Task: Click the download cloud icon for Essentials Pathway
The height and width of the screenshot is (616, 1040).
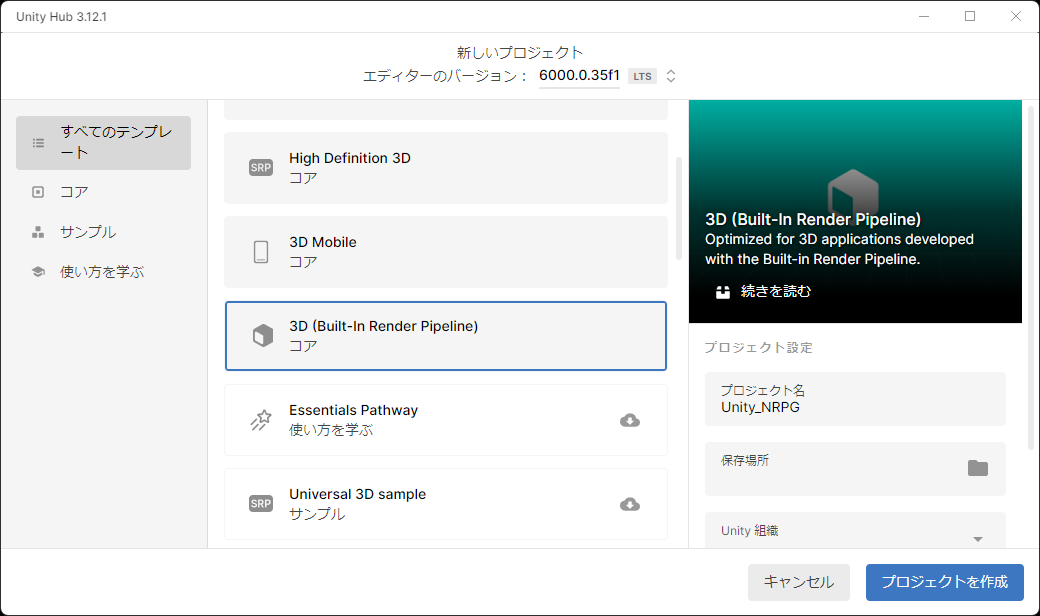Action: click(x=630, y=420)
